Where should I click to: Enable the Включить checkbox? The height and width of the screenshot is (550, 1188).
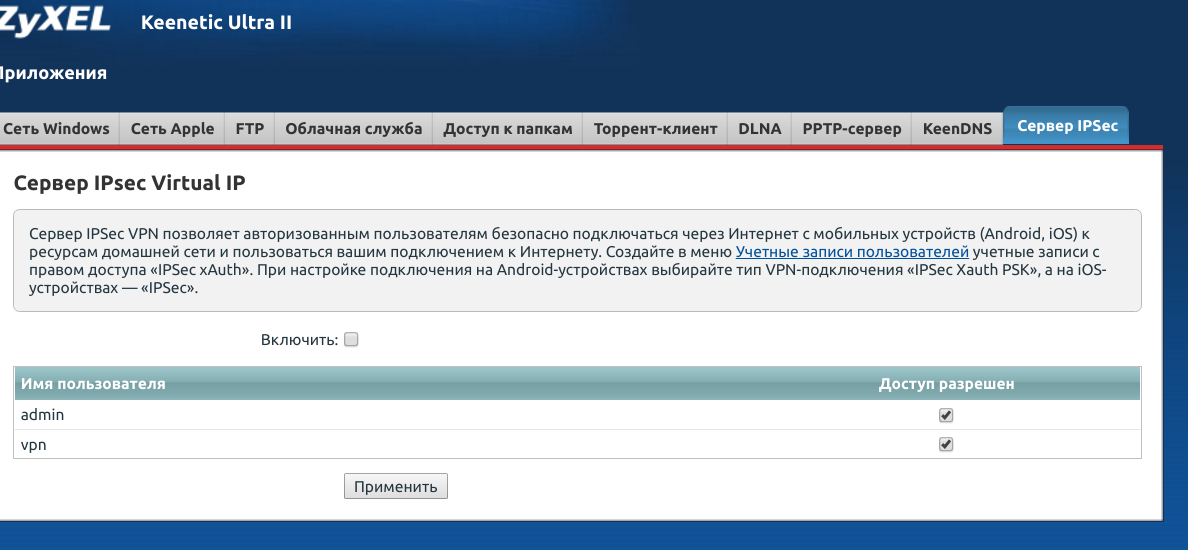pos(351,340)
